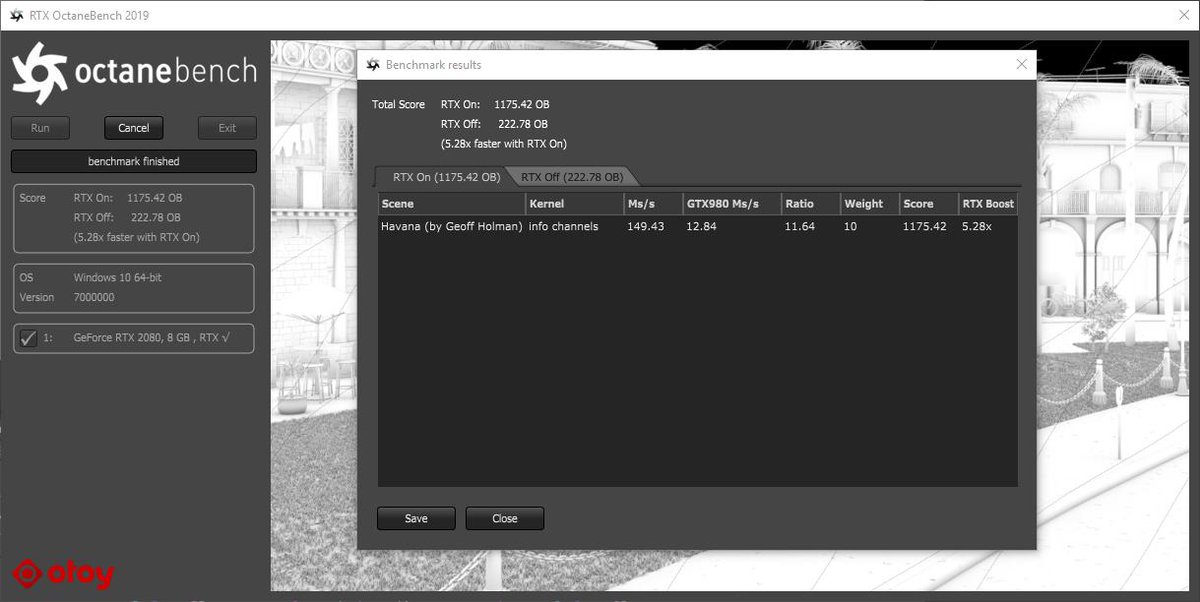1200x602 pixels.
Task: Click the Exit button
Action: (227, 128)
